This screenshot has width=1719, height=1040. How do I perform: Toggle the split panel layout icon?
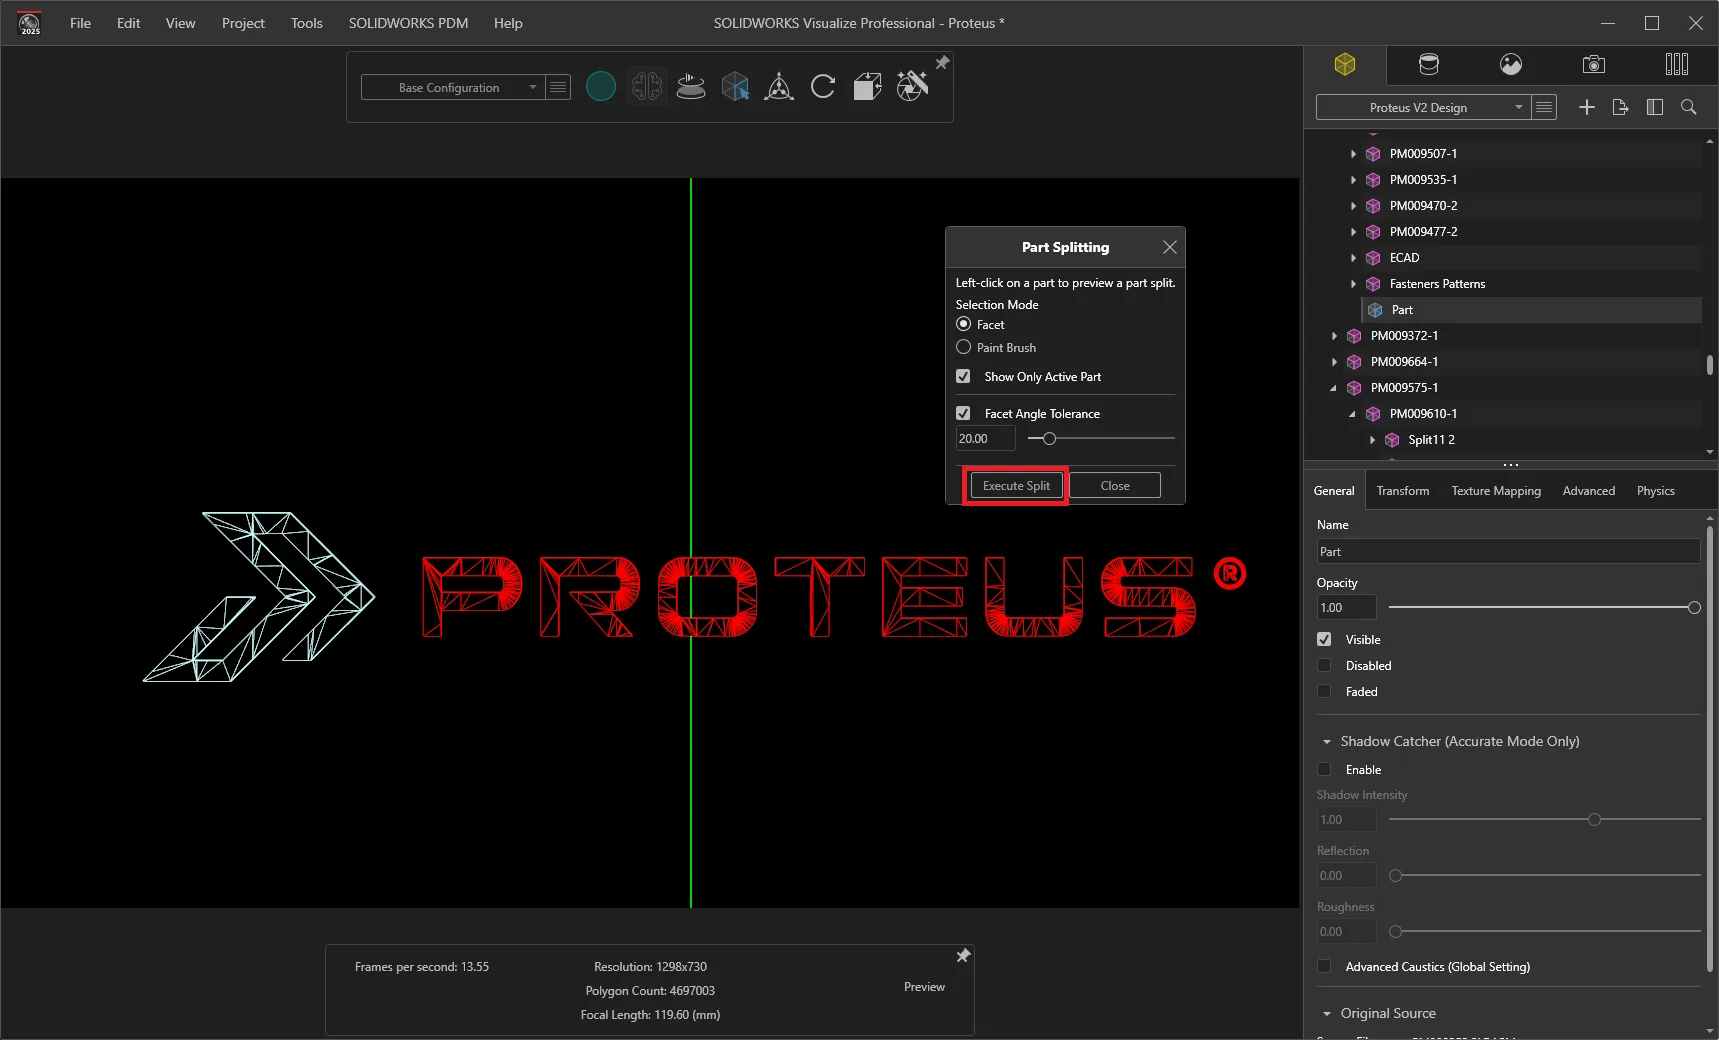(x=1655, y=107)
